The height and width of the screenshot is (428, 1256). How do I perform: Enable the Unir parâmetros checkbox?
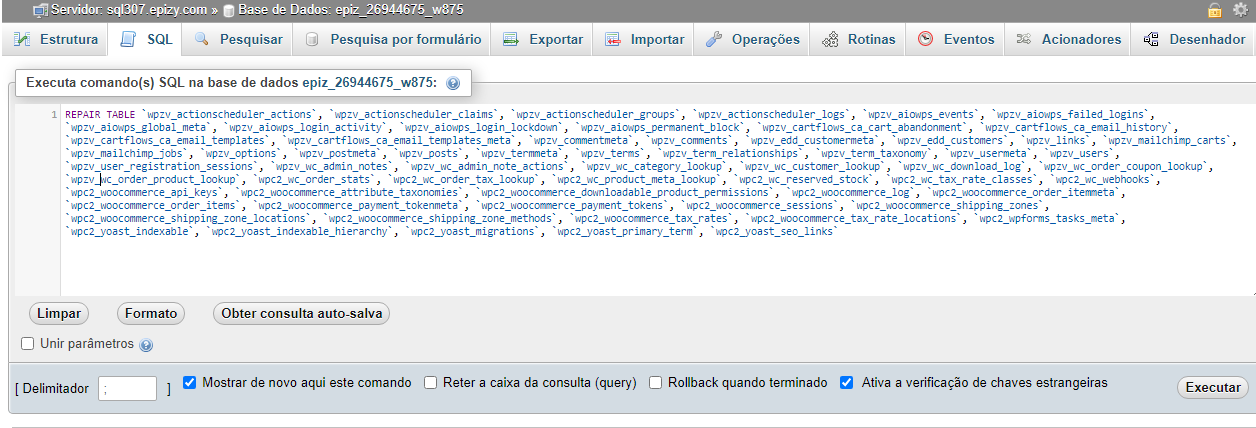28,344
